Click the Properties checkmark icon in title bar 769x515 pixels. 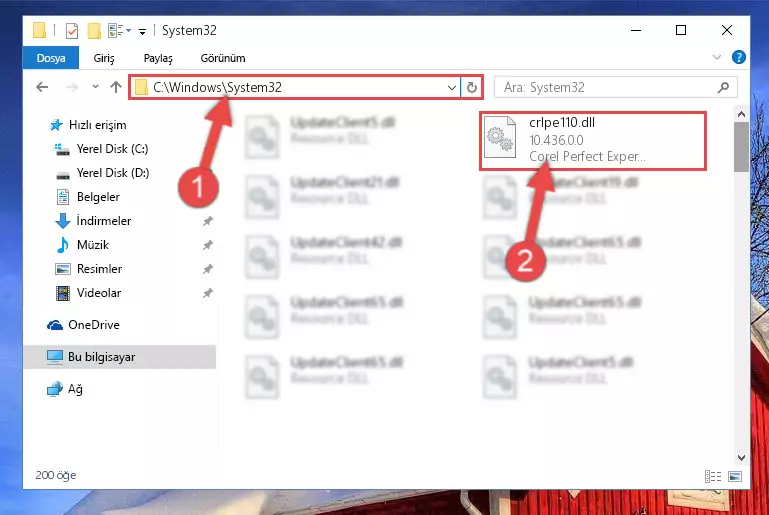click(x=72, y=31)
